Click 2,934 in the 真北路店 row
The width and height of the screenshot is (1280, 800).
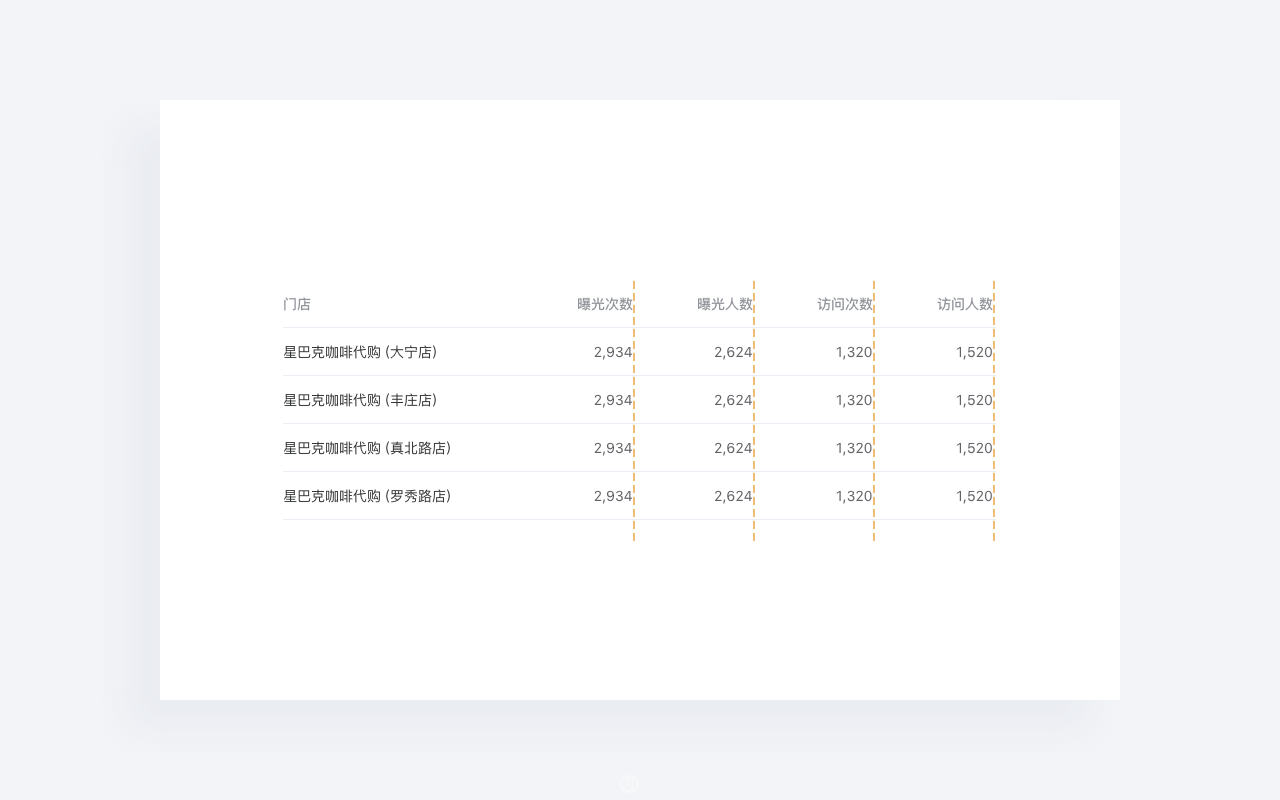pos(613,448)
